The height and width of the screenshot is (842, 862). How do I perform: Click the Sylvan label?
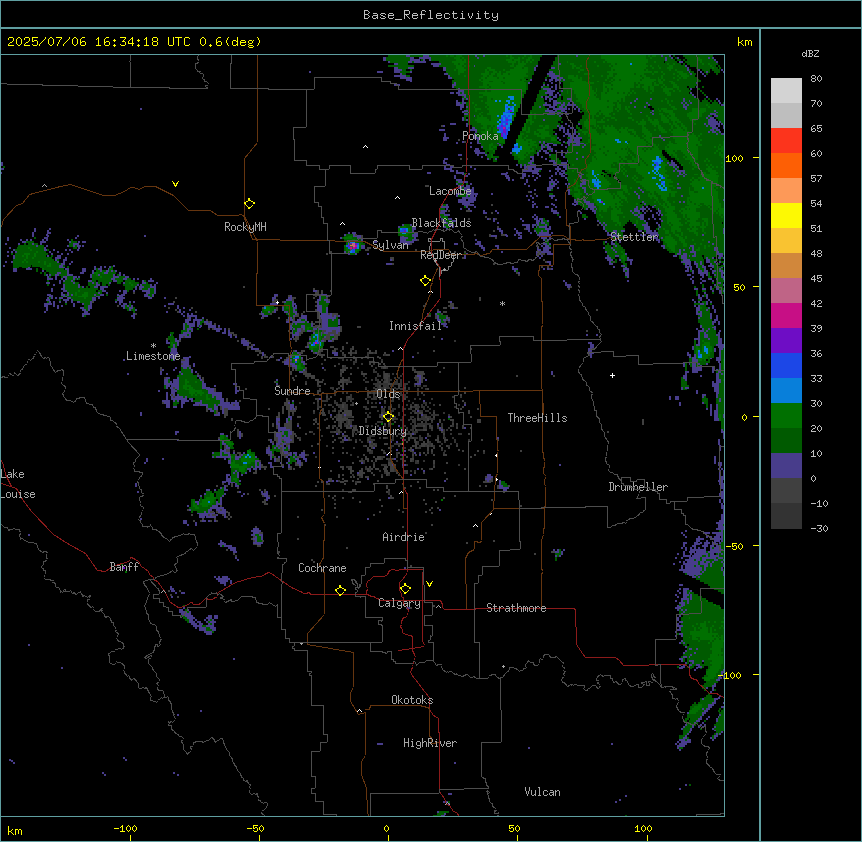click(x=390, y=245)
